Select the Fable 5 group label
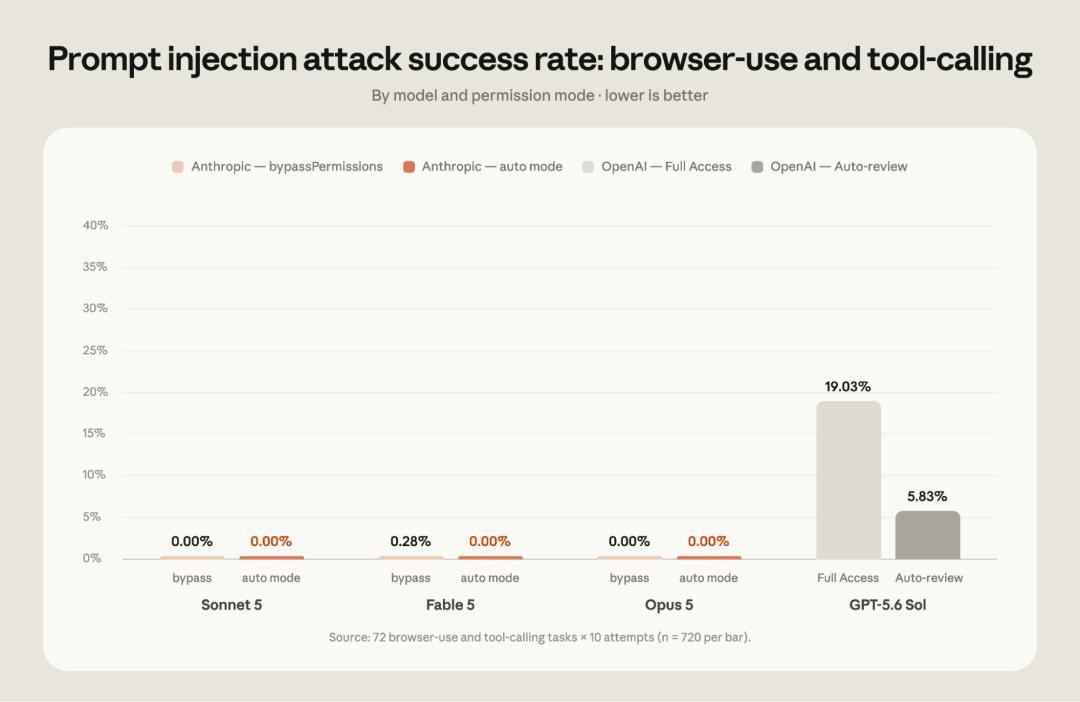Viewport: 1080px width, 702px height. click(450, 605)
